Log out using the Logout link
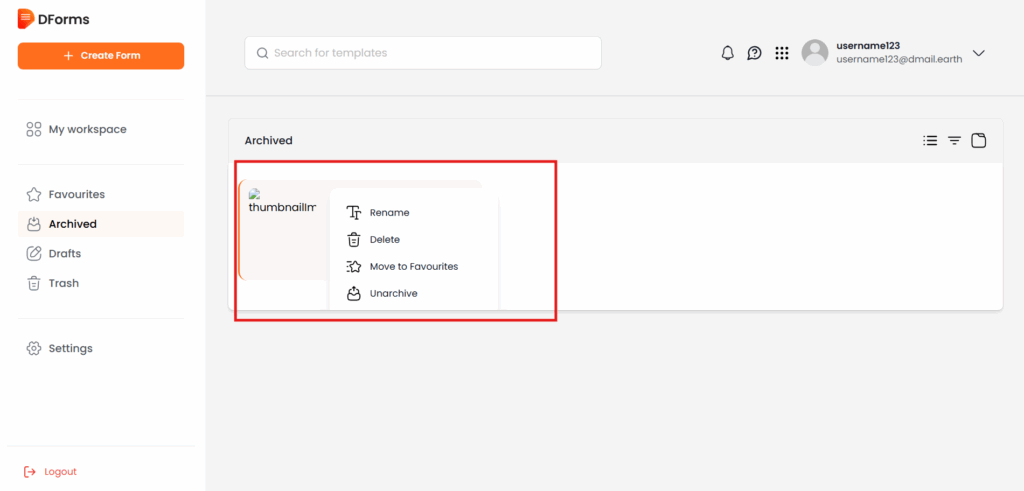This screenshot has height=491, width=1024. pyautogui.click(x=60, y=472)
